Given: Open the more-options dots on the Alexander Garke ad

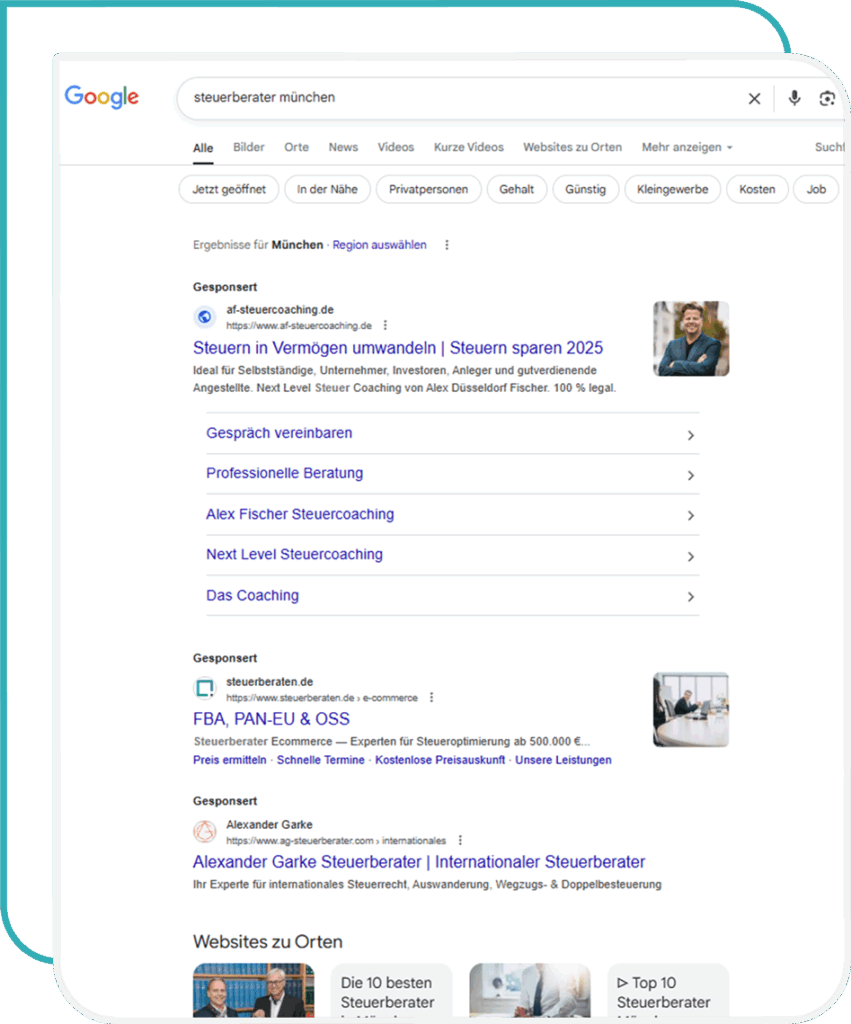Looking at the screenshot, I should pyautogui.click(x=460, y=840).
